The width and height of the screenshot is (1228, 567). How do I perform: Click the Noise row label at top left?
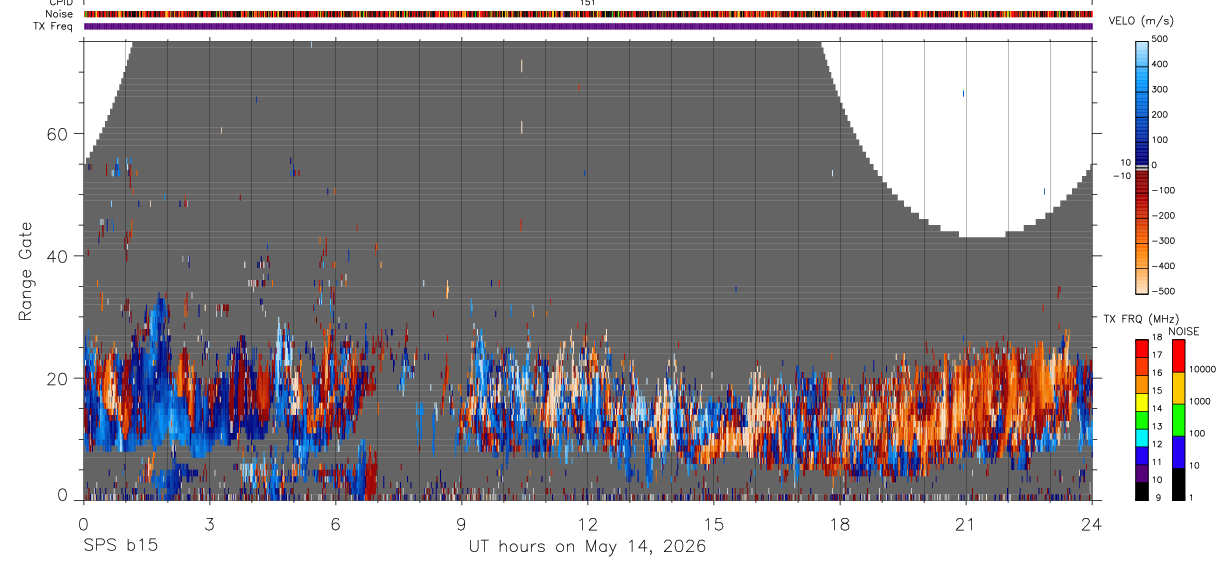pos(59,14)
